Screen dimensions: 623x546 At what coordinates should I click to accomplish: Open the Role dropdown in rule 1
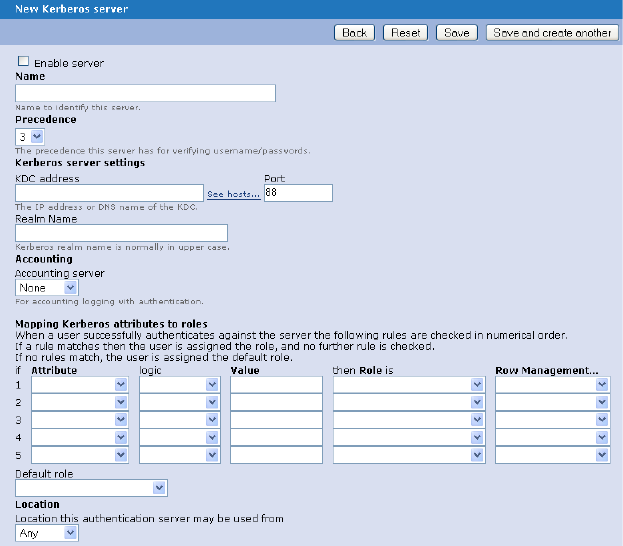(409, 385)
